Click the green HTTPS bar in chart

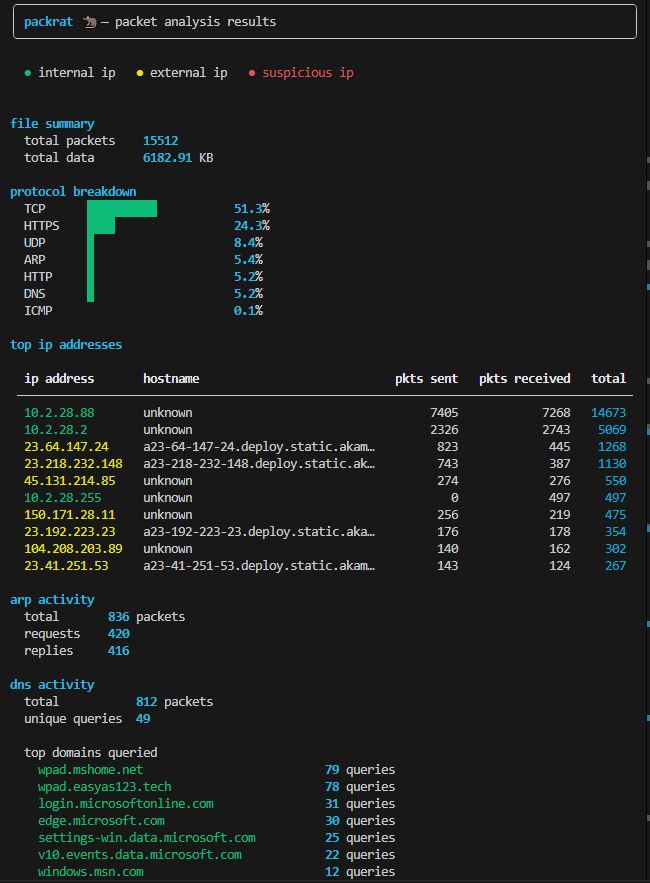click(x=101, y=225)
